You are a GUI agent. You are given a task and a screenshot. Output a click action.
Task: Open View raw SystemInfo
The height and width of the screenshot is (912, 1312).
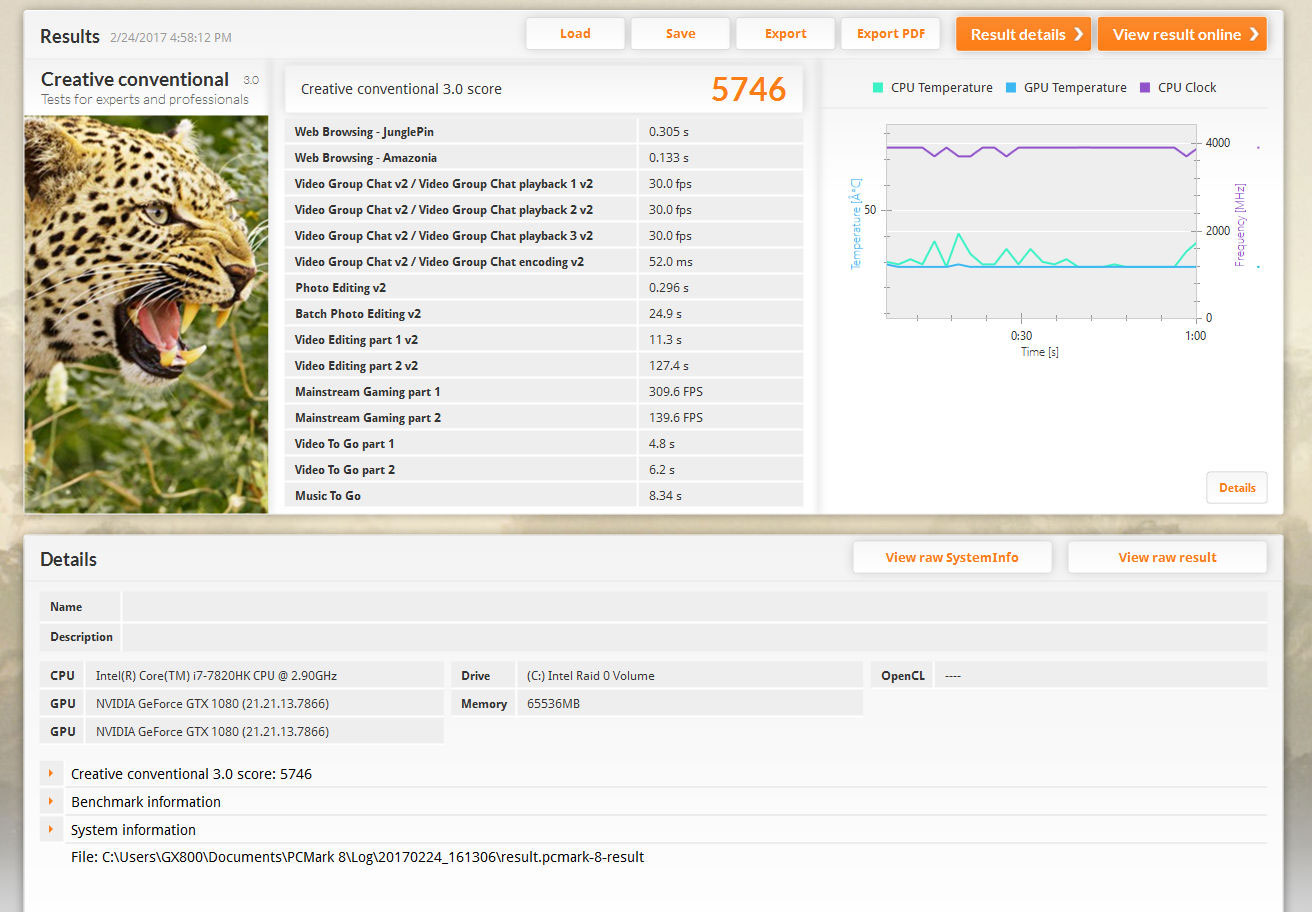(951, 558)
